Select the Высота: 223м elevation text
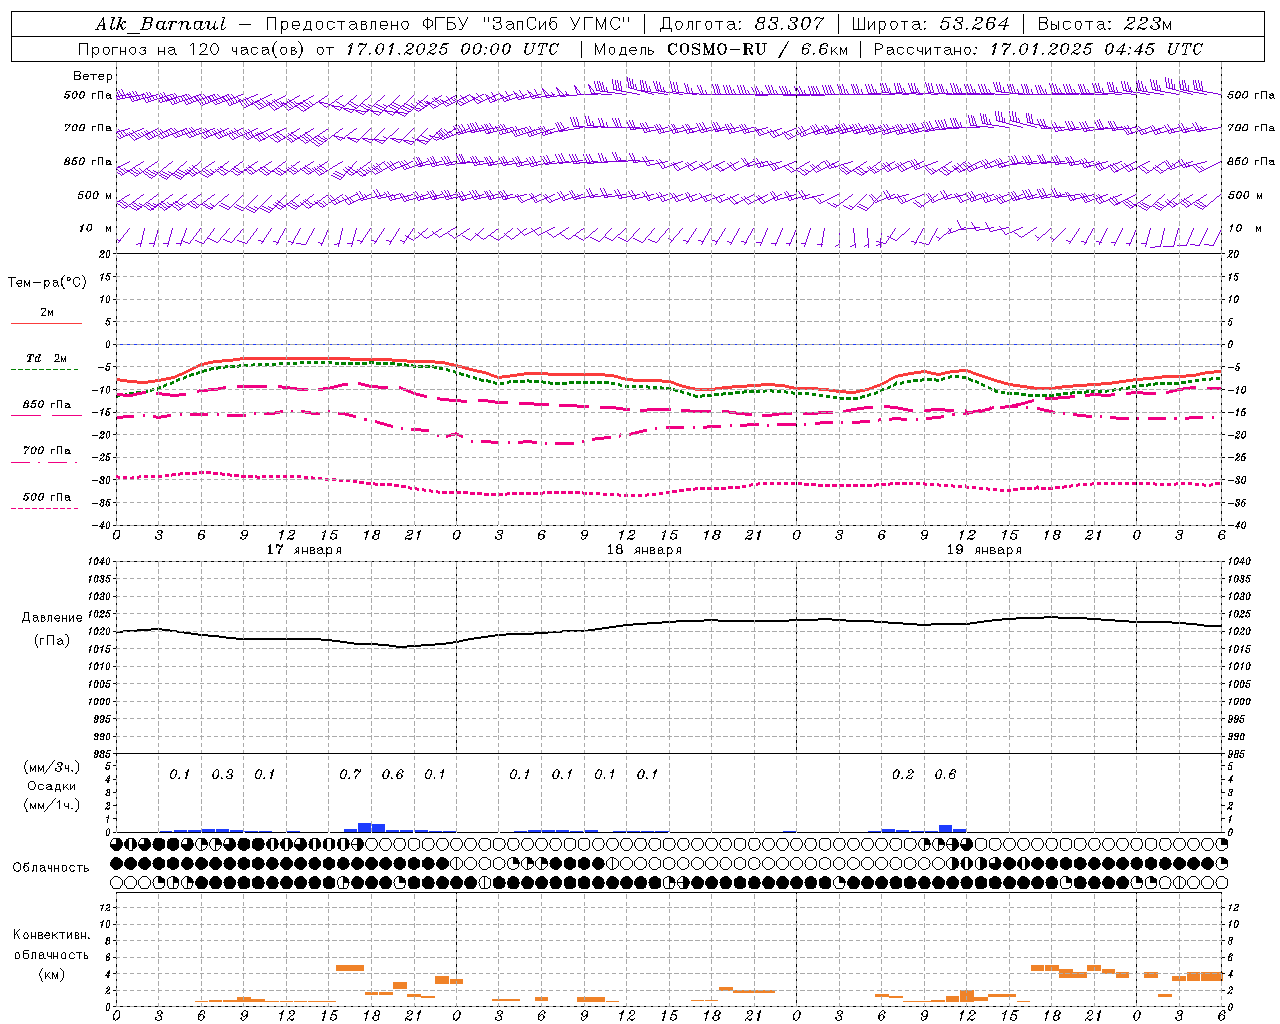The image size is (1280, 1024). tap(1104, 24)
